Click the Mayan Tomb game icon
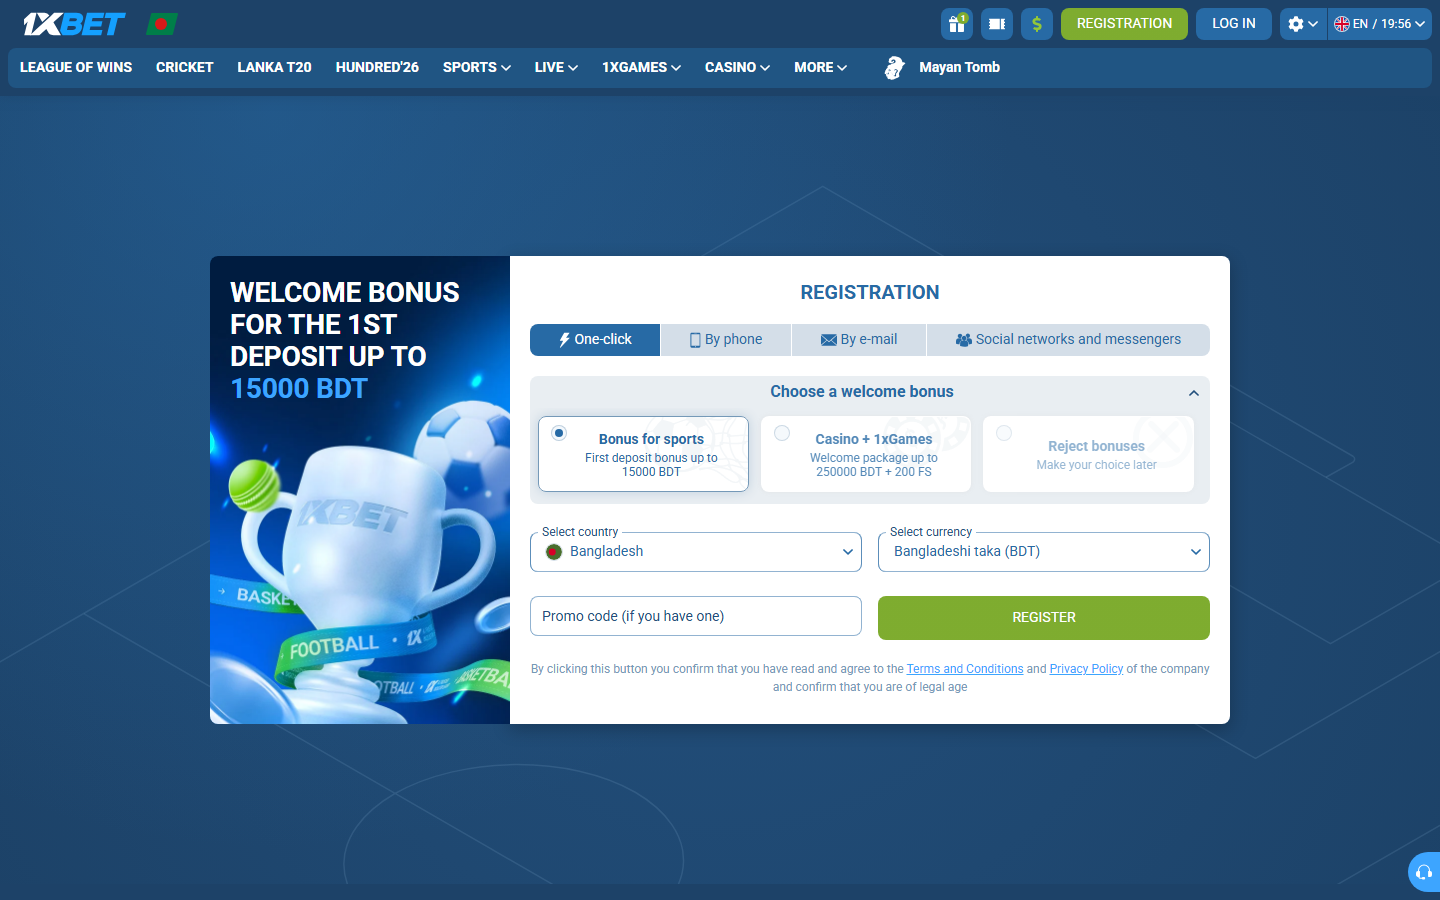This screenshot has height=900, width=1440. coord(894,68)
